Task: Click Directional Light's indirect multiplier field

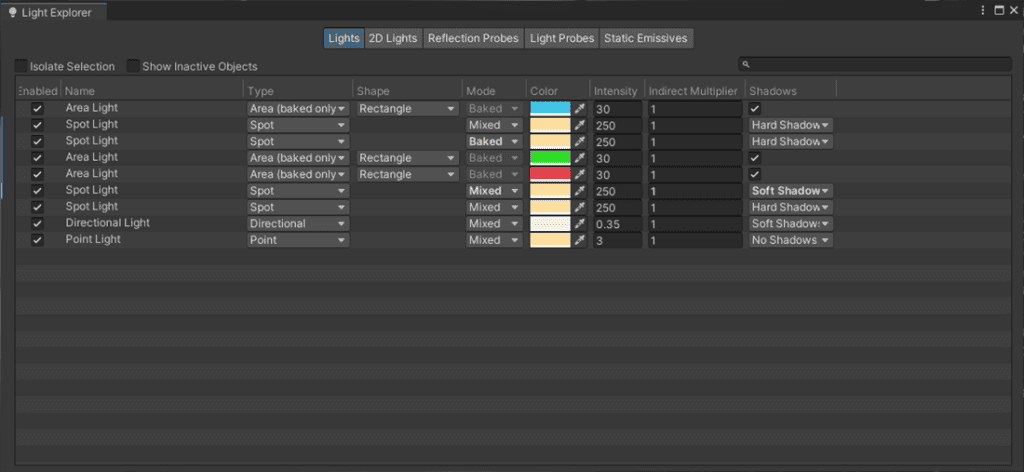Action: pyautogui.click(x=695, y=224)
